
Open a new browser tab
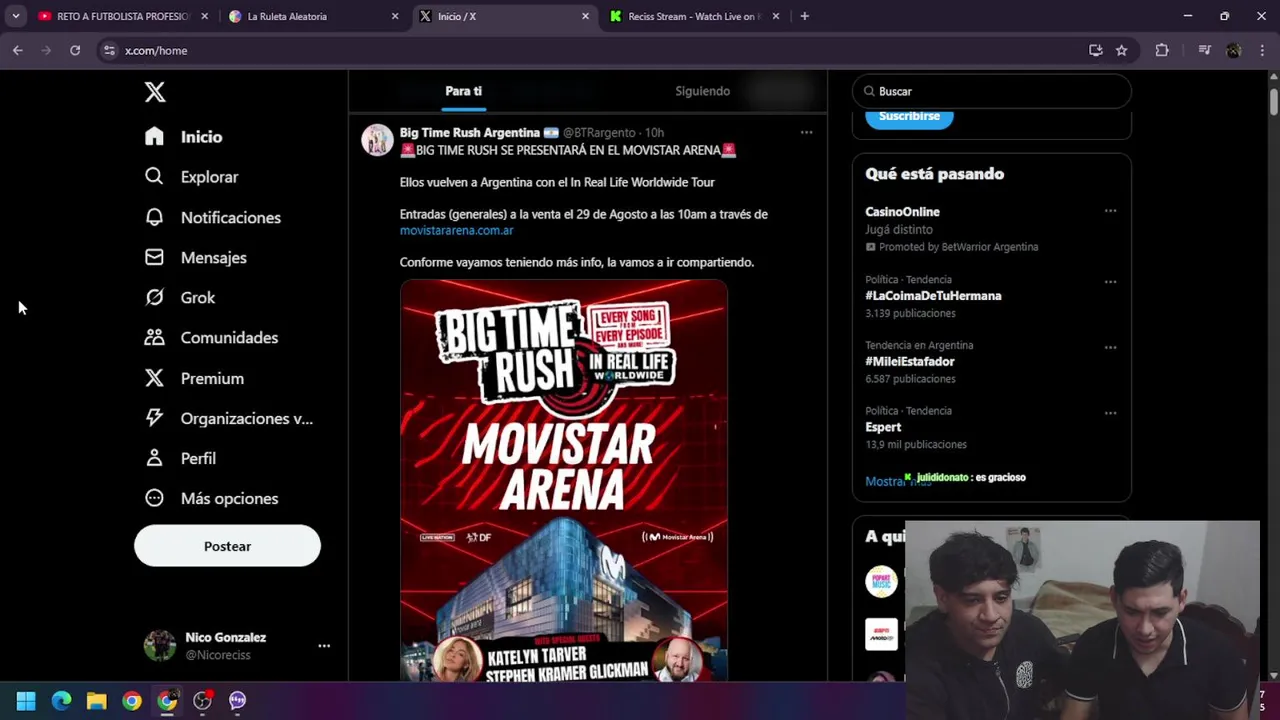[804, 16]
